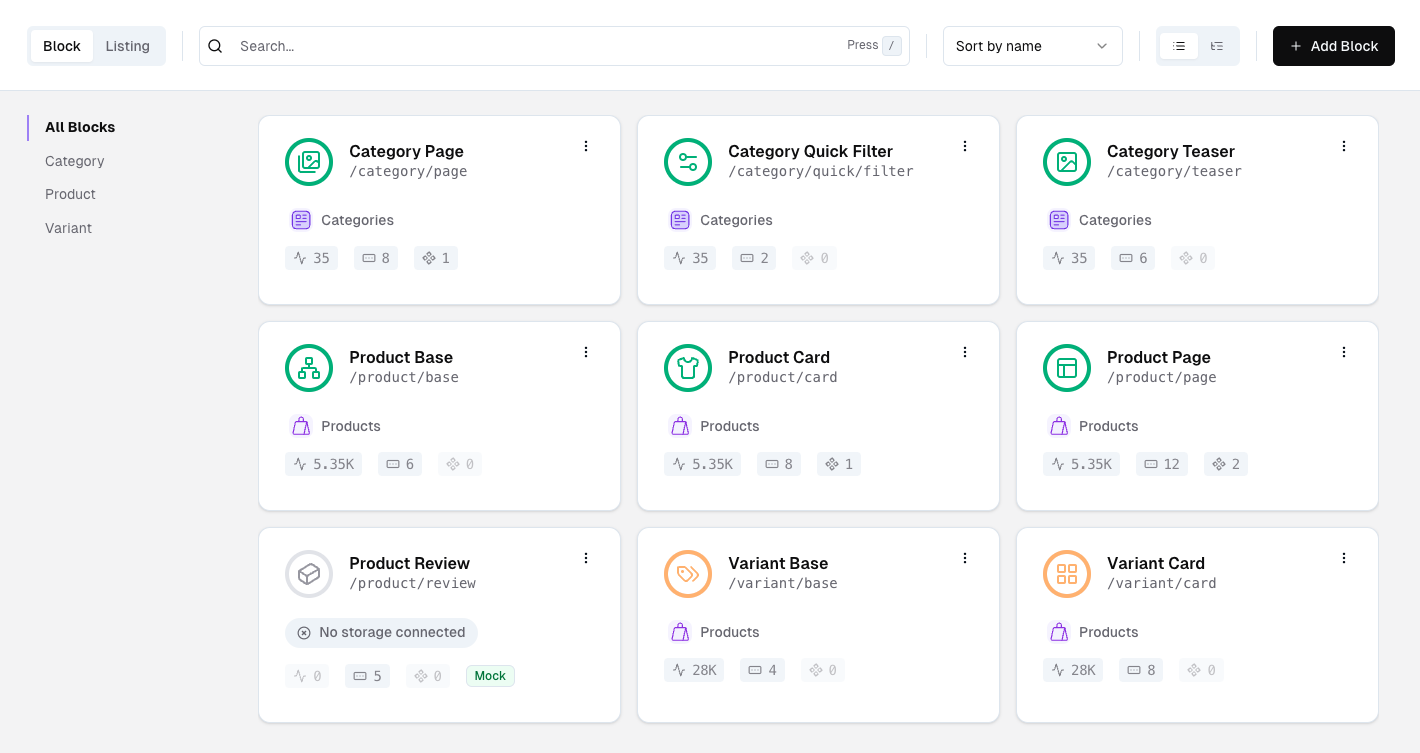Click inside the search input field
This screenshot has width=1420, height=753.
(500, 45)
